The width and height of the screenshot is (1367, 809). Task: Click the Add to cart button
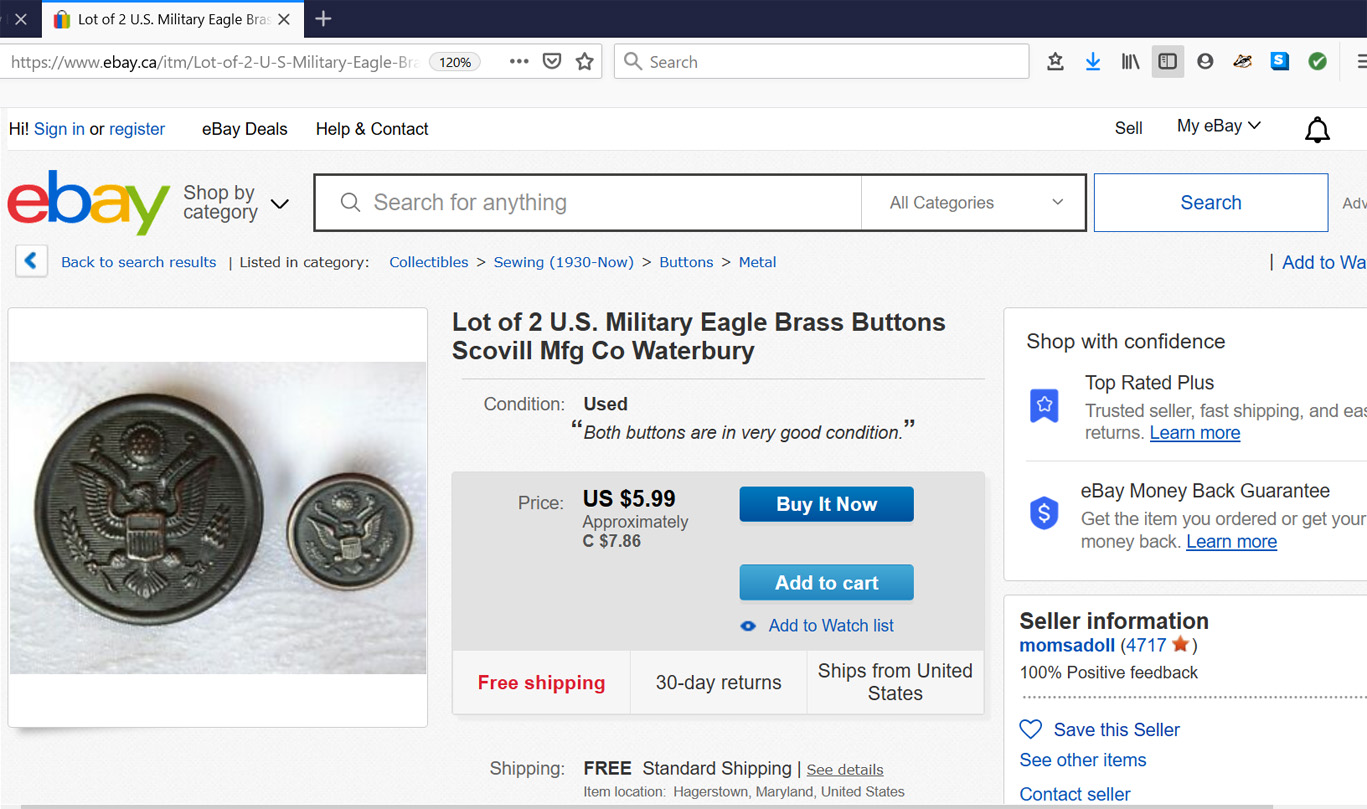826,583
